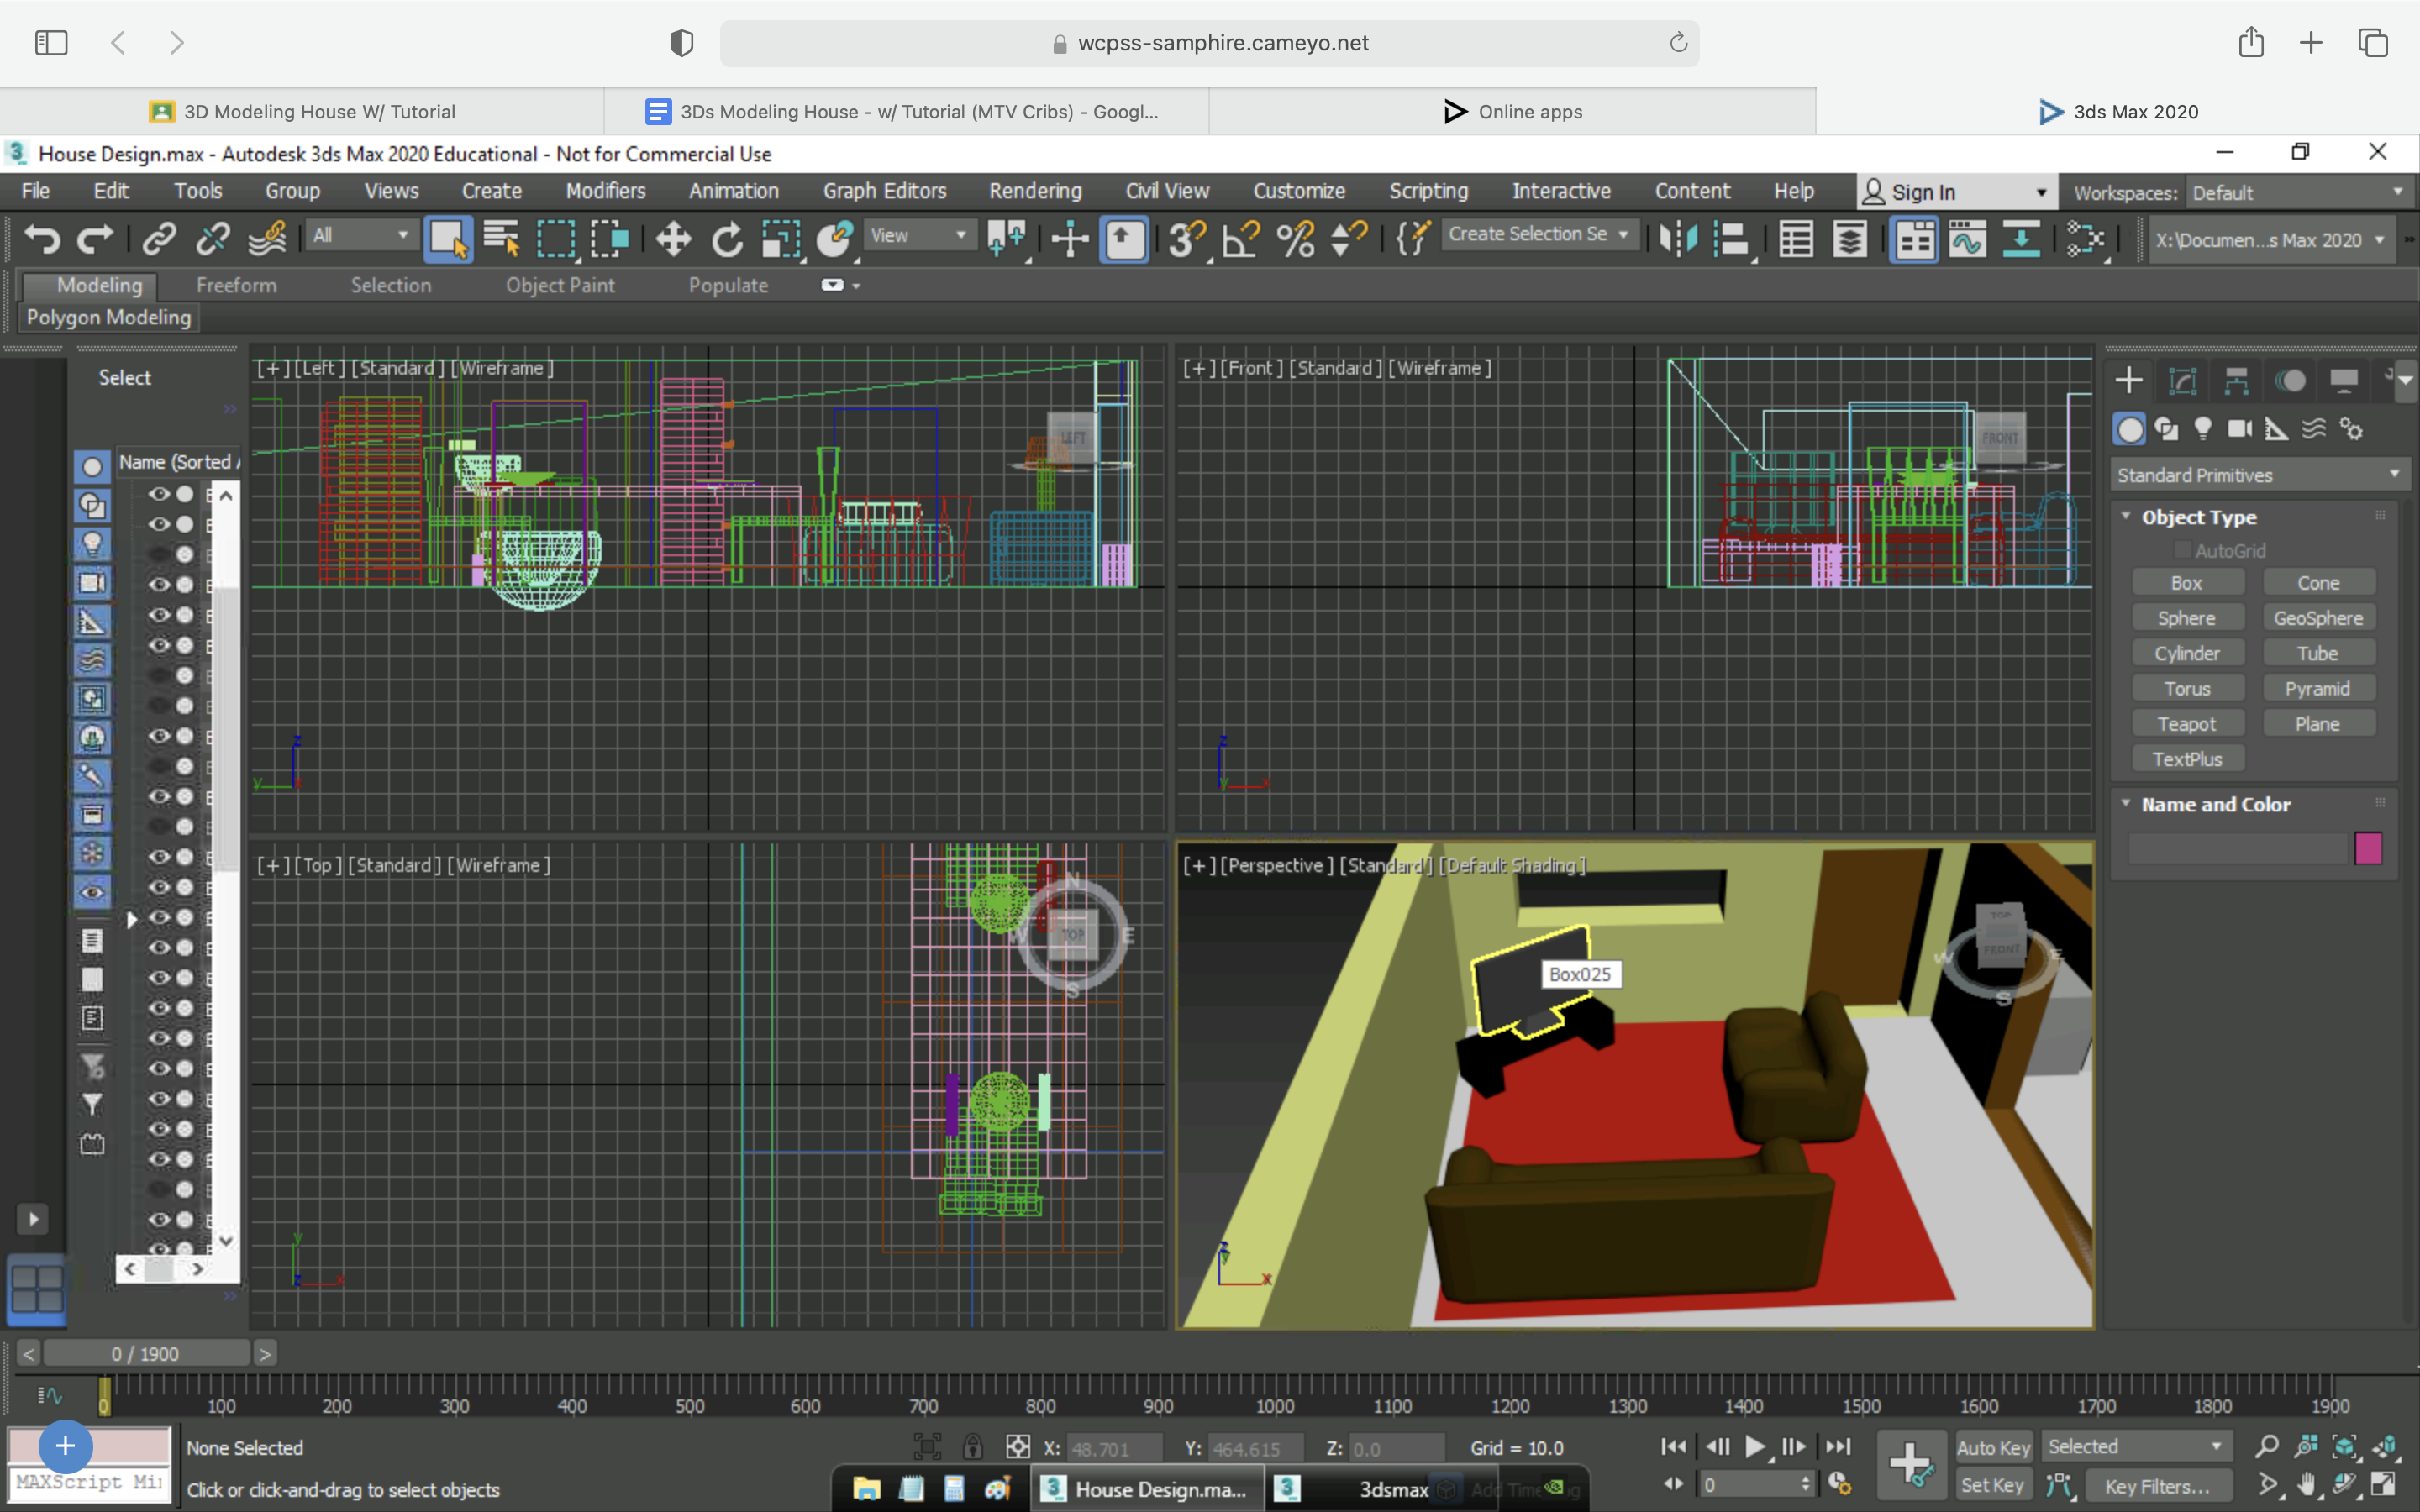
Task: Open Select by Name dialog icon
Action: [x=501, y=239]
